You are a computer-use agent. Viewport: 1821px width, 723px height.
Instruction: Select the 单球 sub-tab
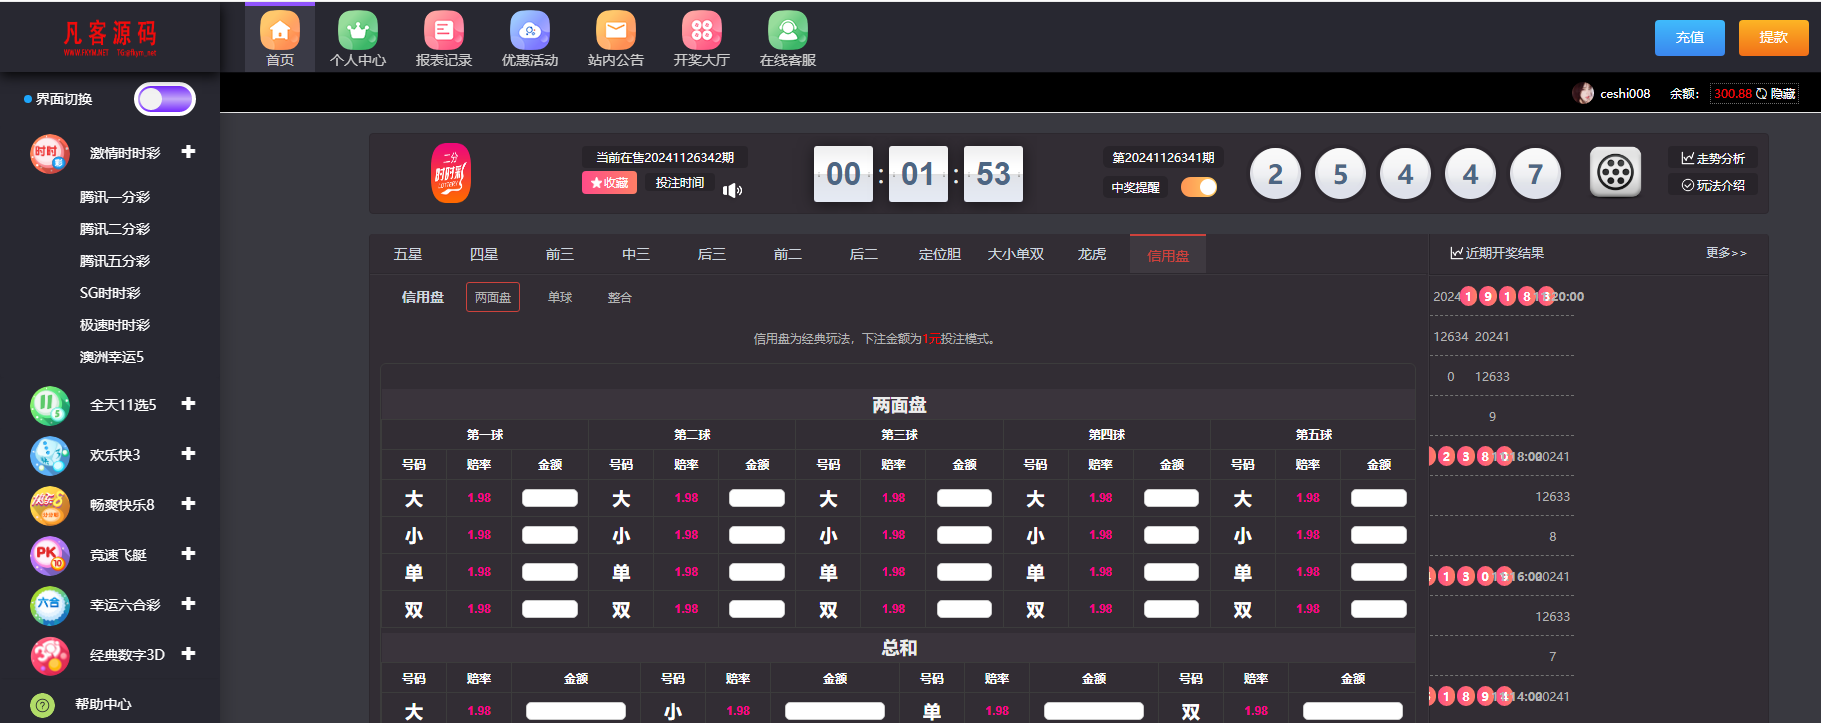(x=560, y=297)
